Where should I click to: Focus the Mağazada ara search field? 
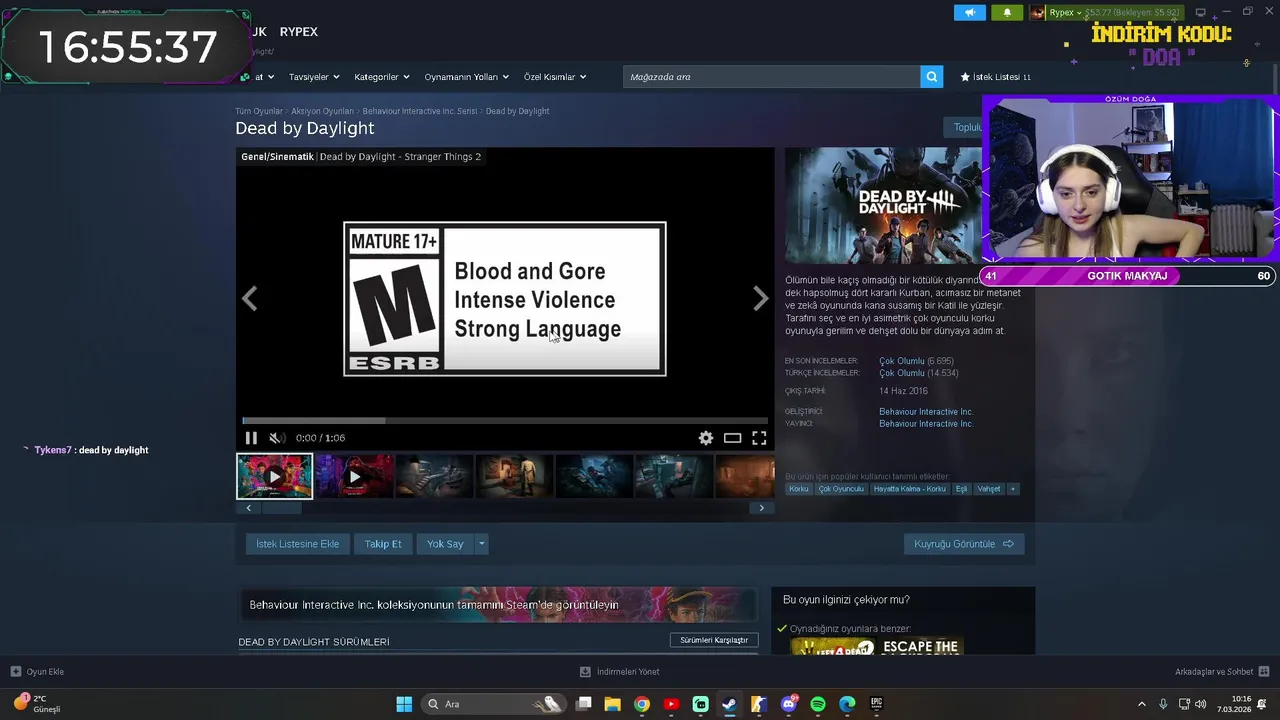click(772, 77)
